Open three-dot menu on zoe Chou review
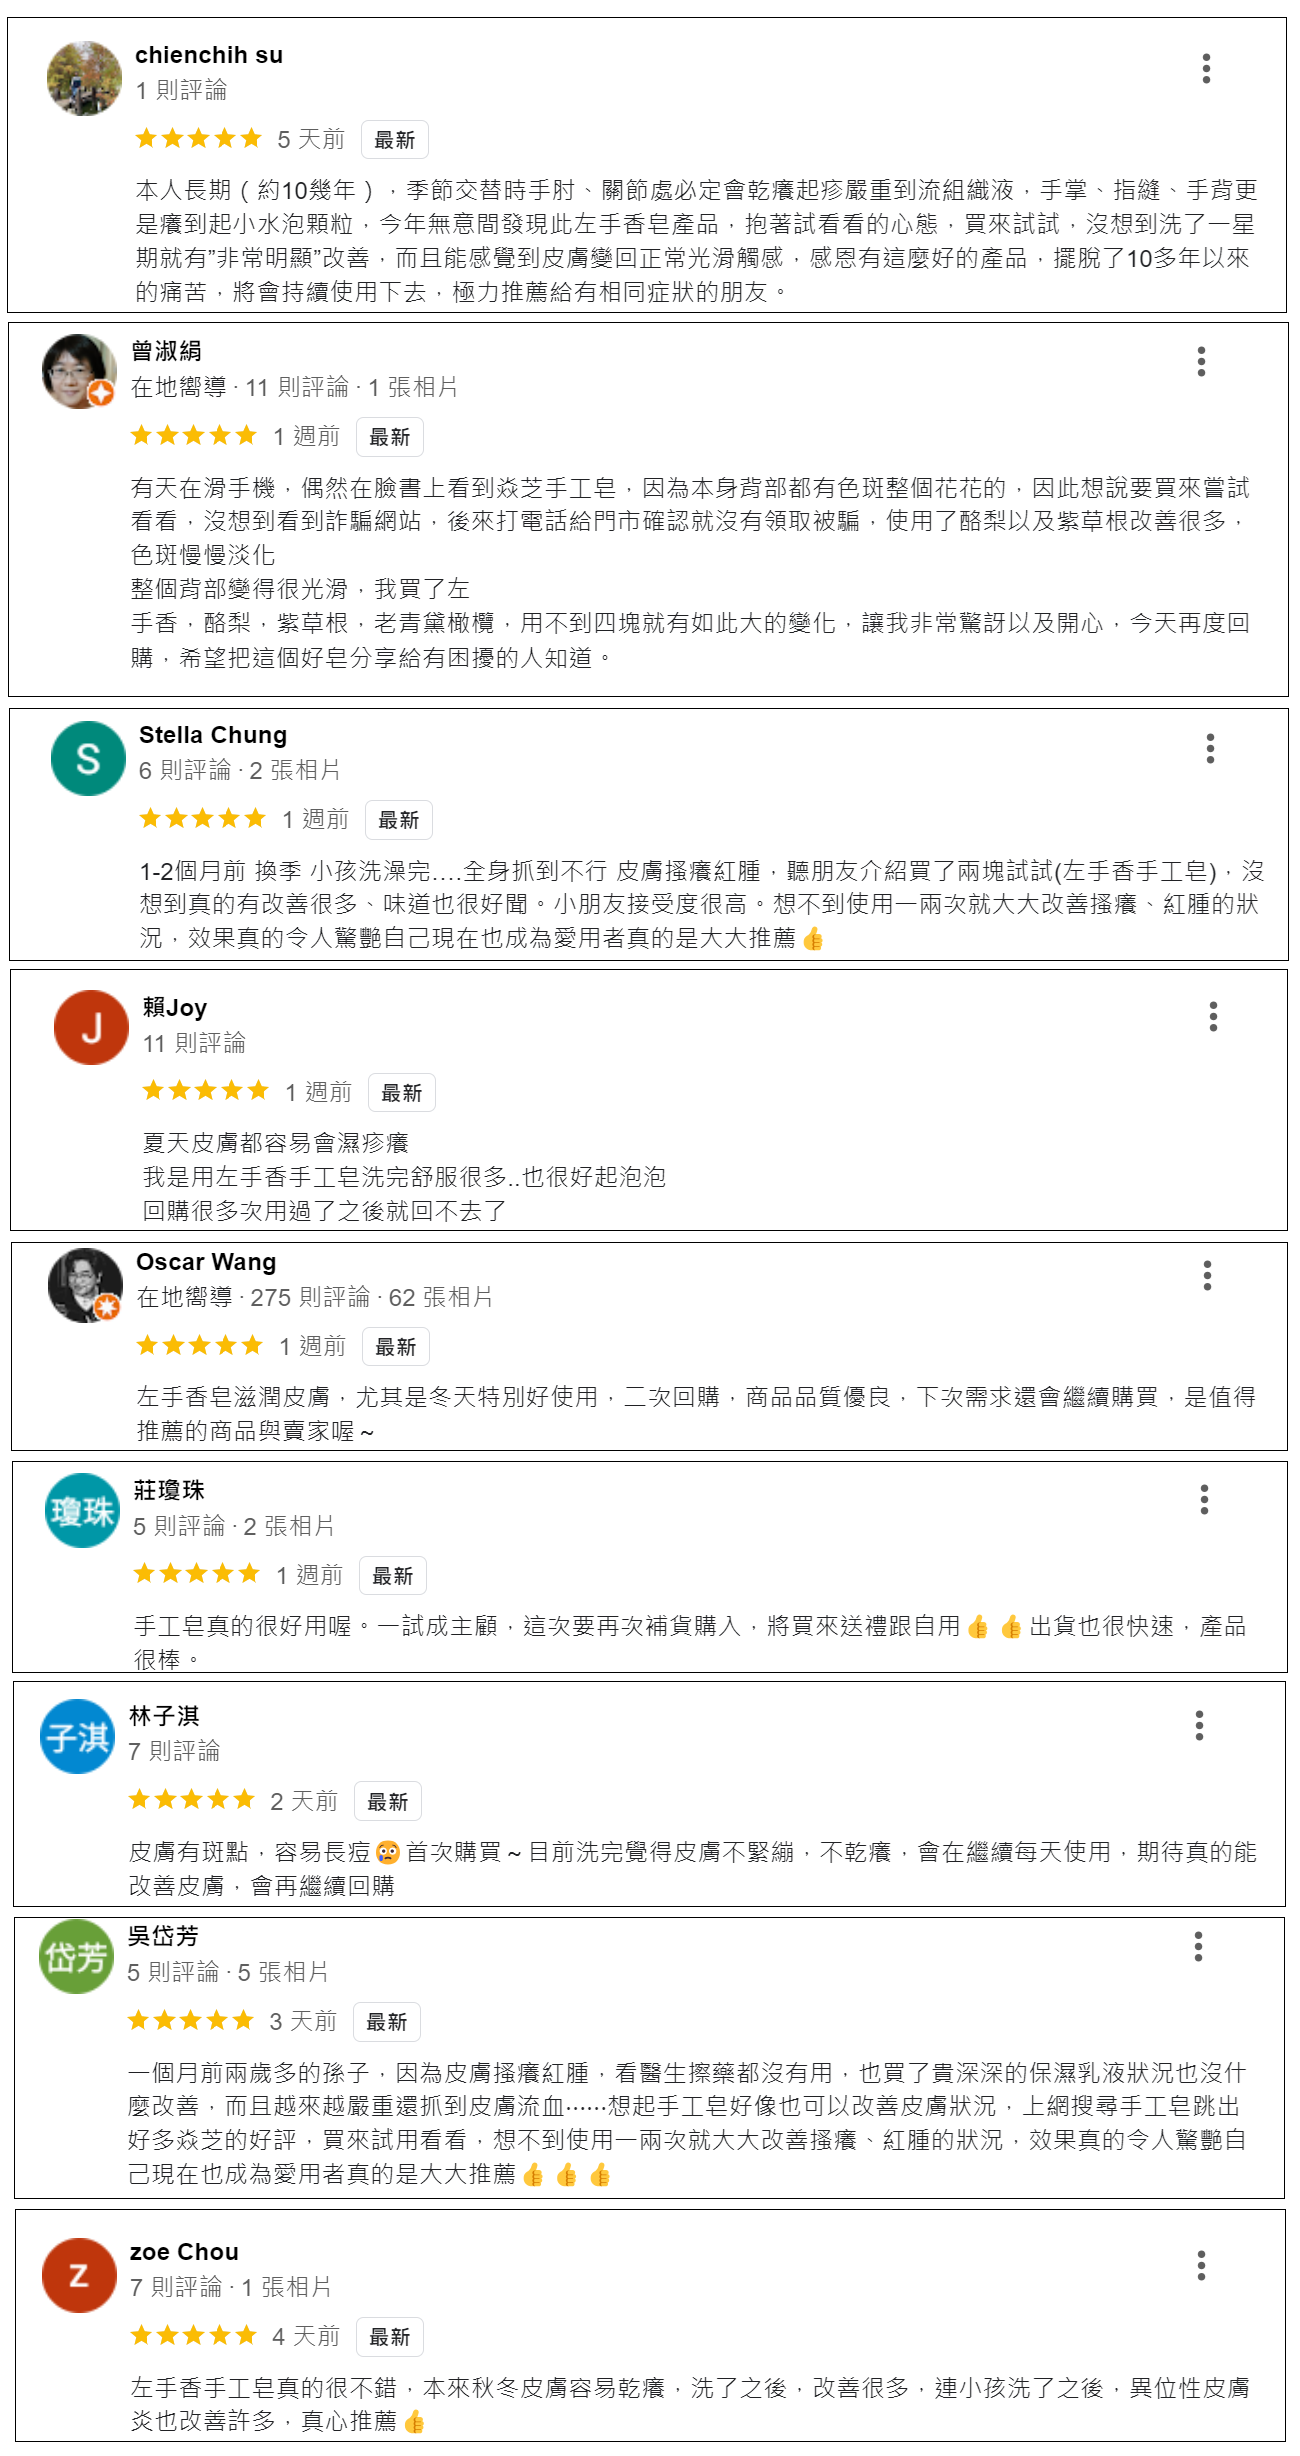This screenshot has width=1300, height=2456. click(x=1201, y=2265)
